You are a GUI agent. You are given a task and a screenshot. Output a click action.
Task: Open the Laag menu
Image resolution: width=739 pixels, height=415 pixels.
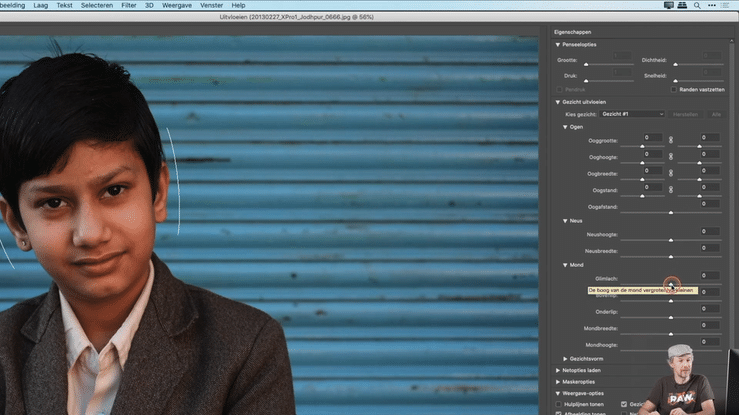click(x=41, y=5)
